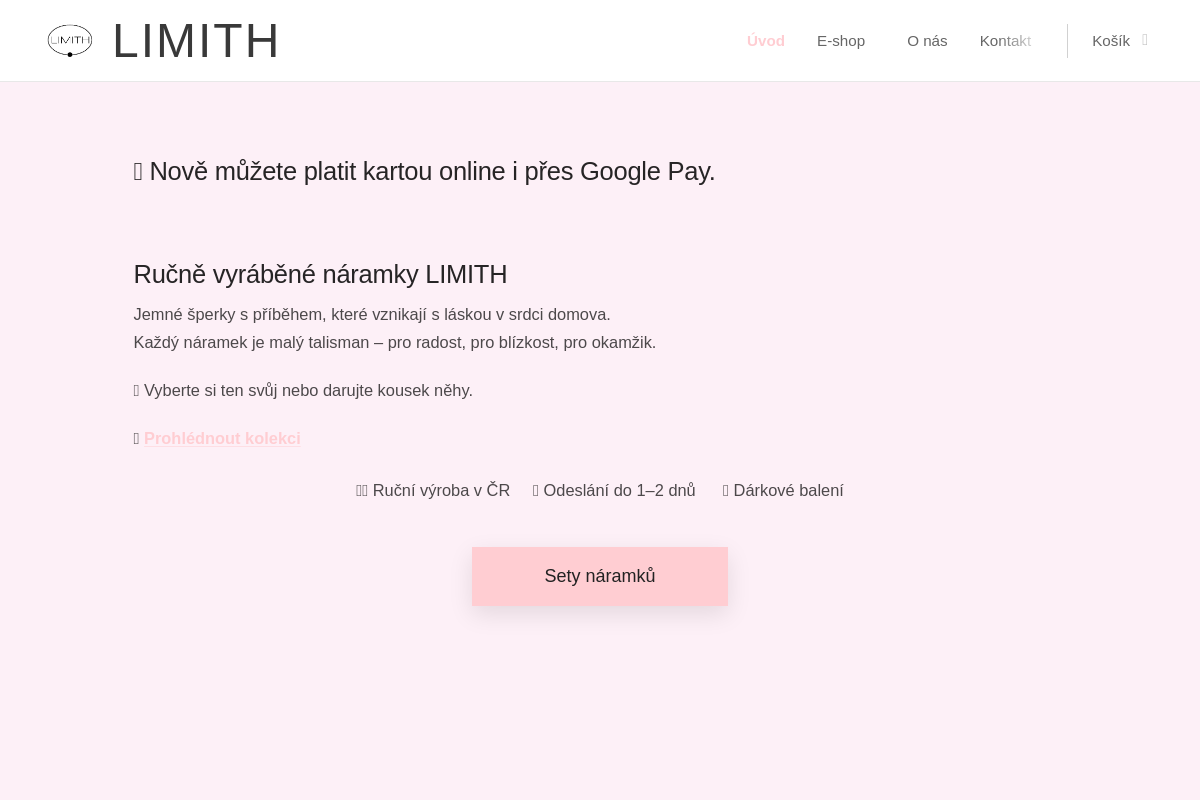Viewport: 1200px width, 800px height.
Task: Click the Ruční výroba v ČR badge icon
Action: pos(362,490)
